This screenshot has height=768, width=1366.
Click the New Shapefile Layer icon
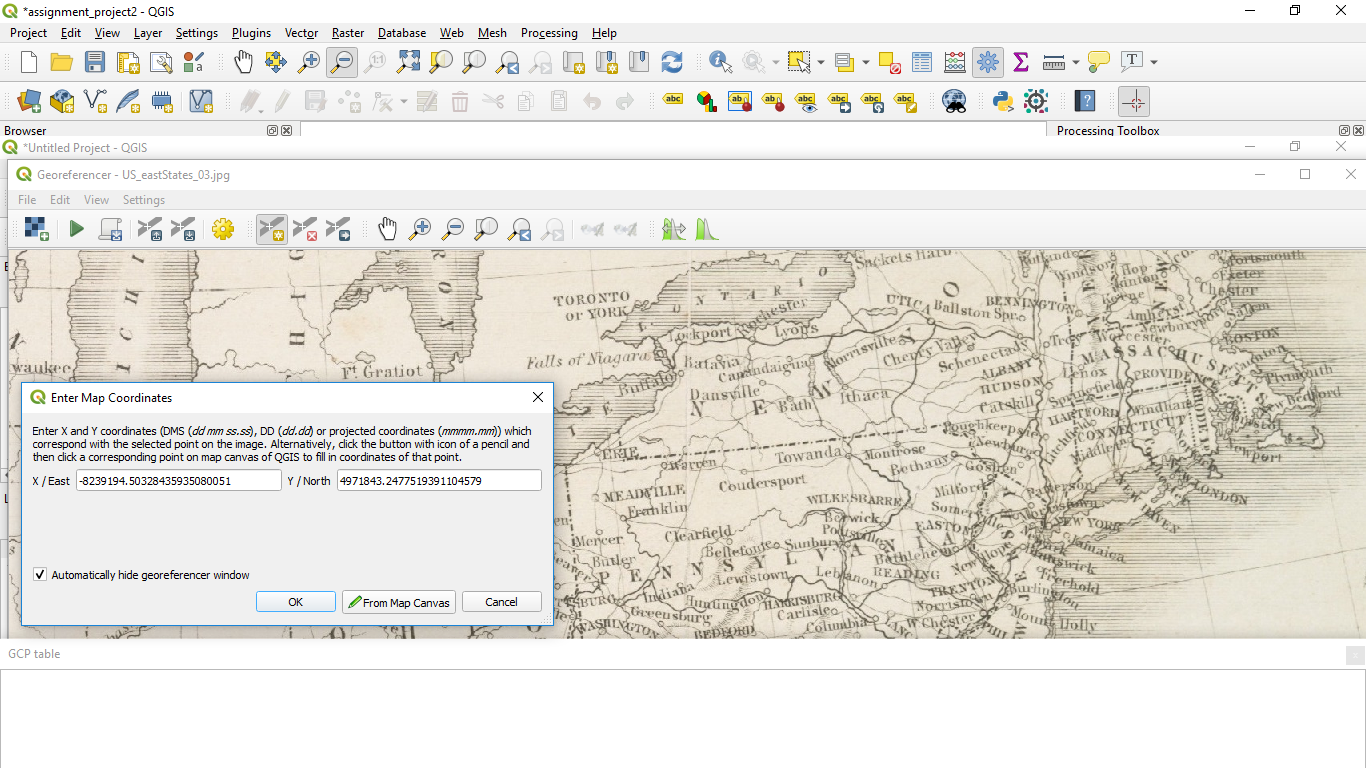tap(95, 101)
